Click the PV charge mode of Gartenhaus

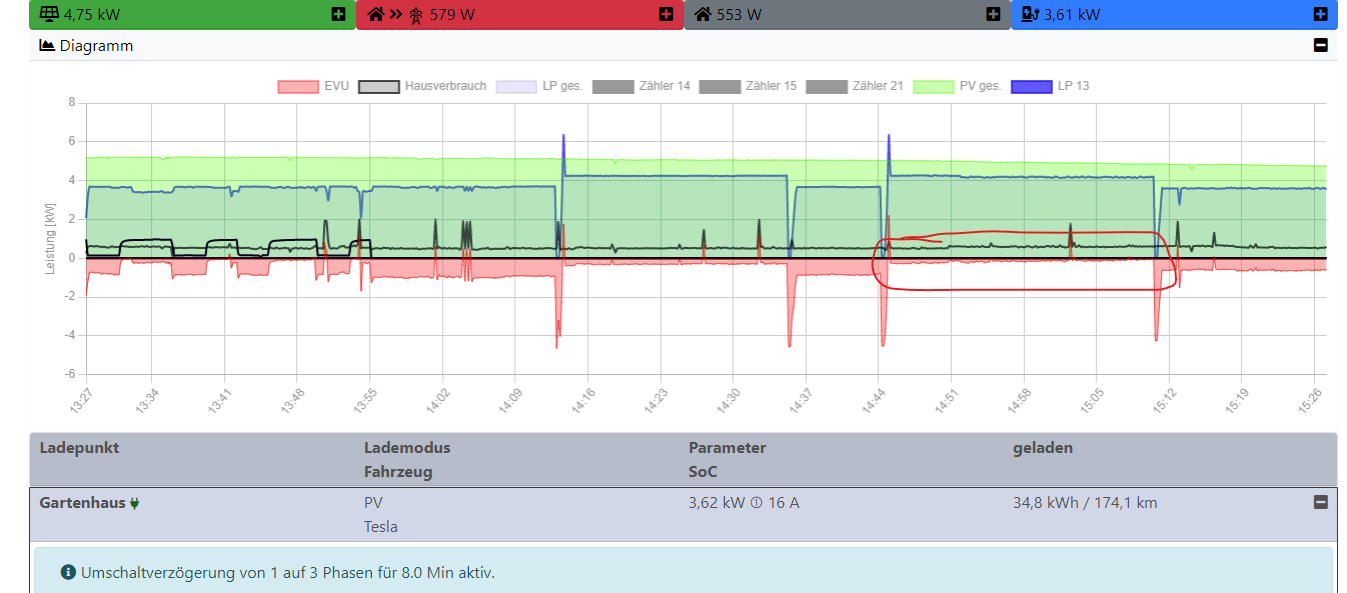pos(373,503)
